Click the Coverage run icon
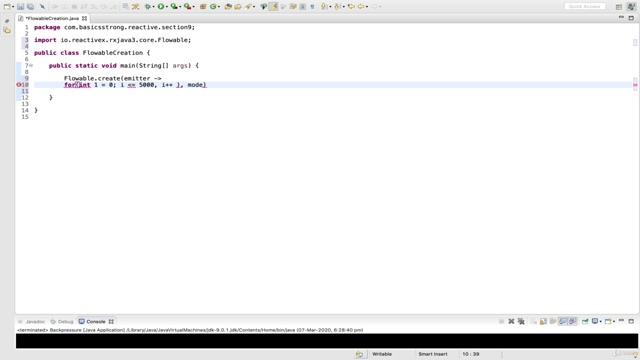Image resolution: width=640 pixels, height=360 pixels. 174,7
